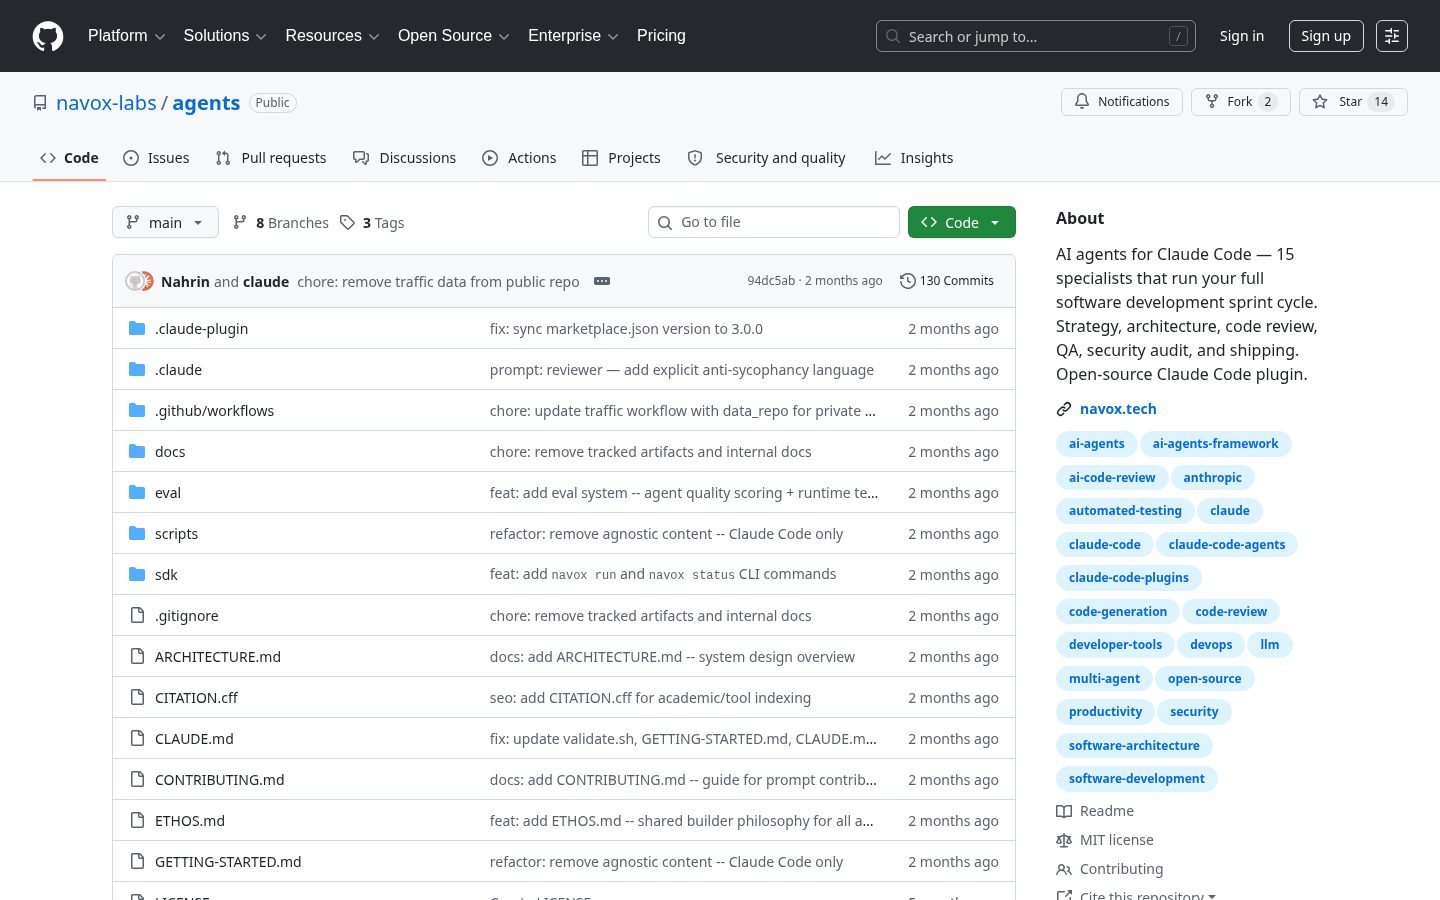Click the file icon for ARCHITECTURE.md
Screen dimensions: 1440x900
coord(137,656)
